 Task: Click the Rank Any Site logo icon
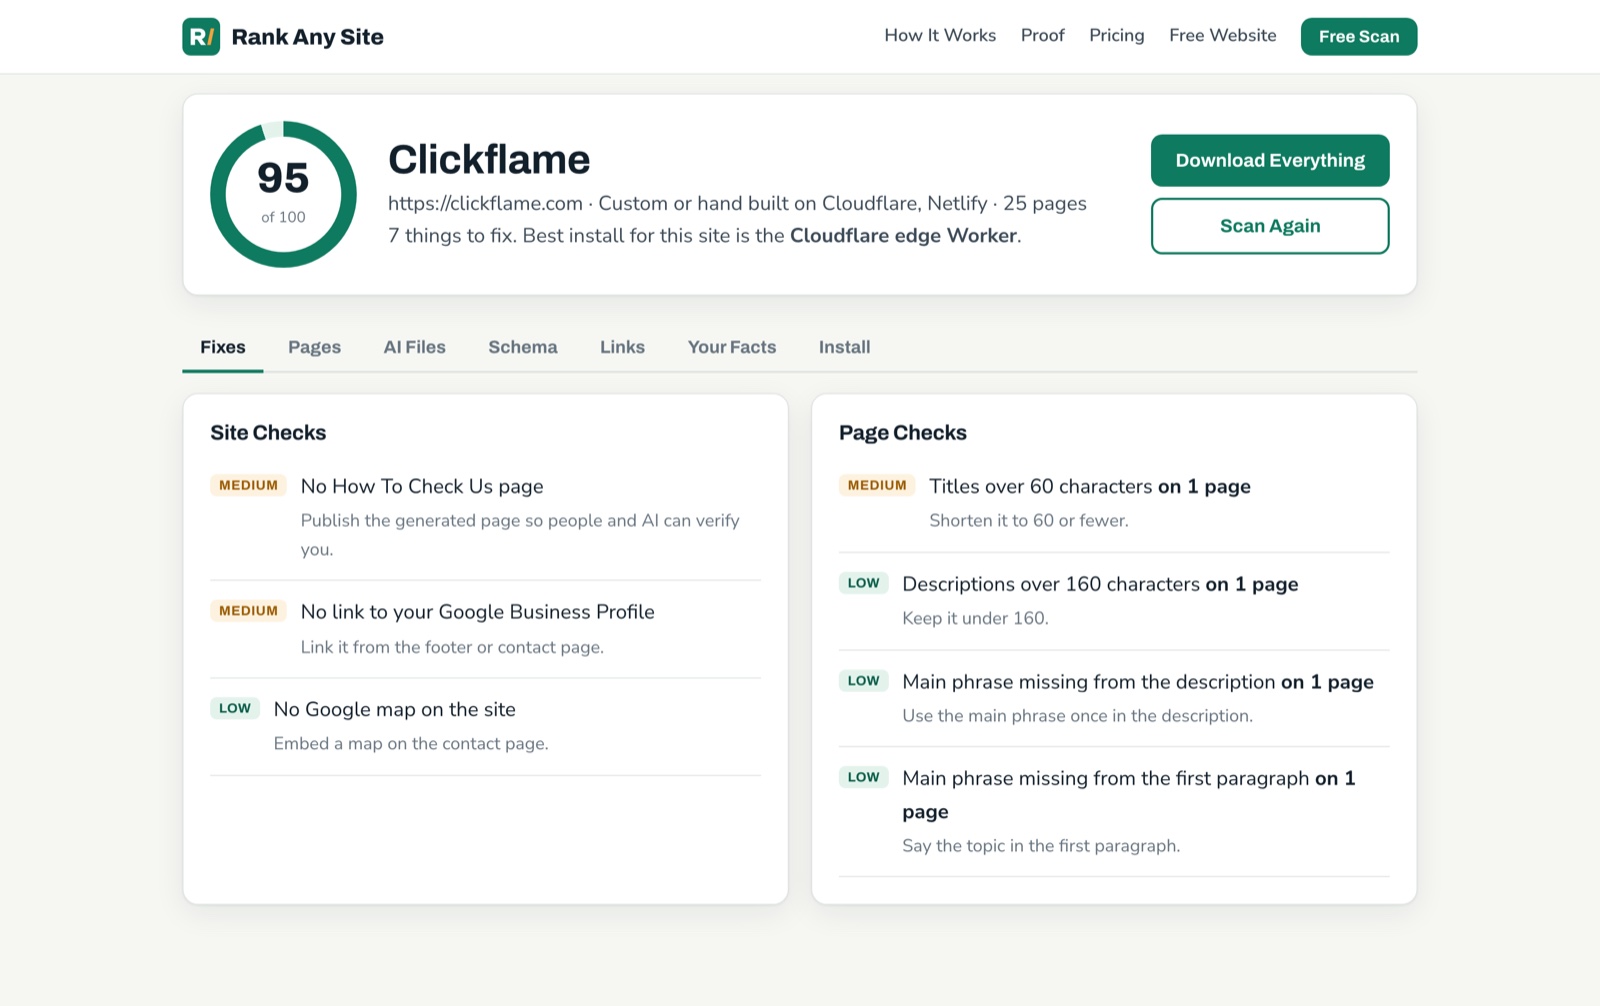(201, 37)
